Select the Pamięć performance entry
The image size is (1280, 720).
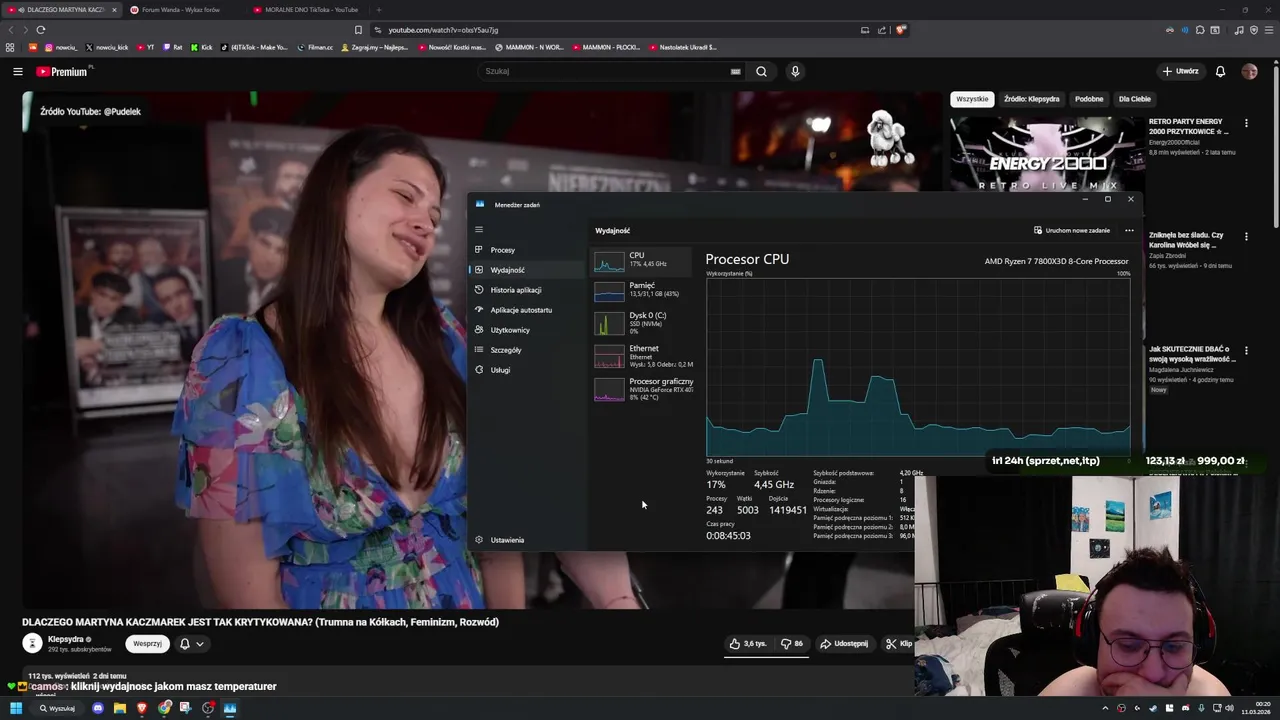(x=641, y=290)
